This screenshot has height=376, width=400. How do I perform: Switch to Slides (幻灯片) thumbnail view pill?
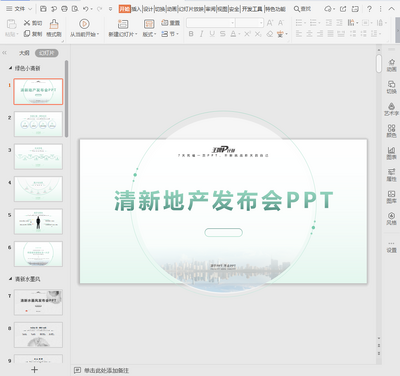[x=47, y=53]
